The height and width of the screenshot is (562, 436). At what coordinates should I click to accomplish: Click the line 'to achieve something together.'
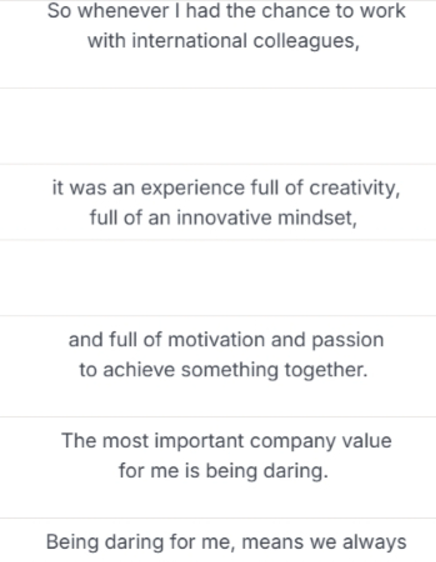(223, 370)
